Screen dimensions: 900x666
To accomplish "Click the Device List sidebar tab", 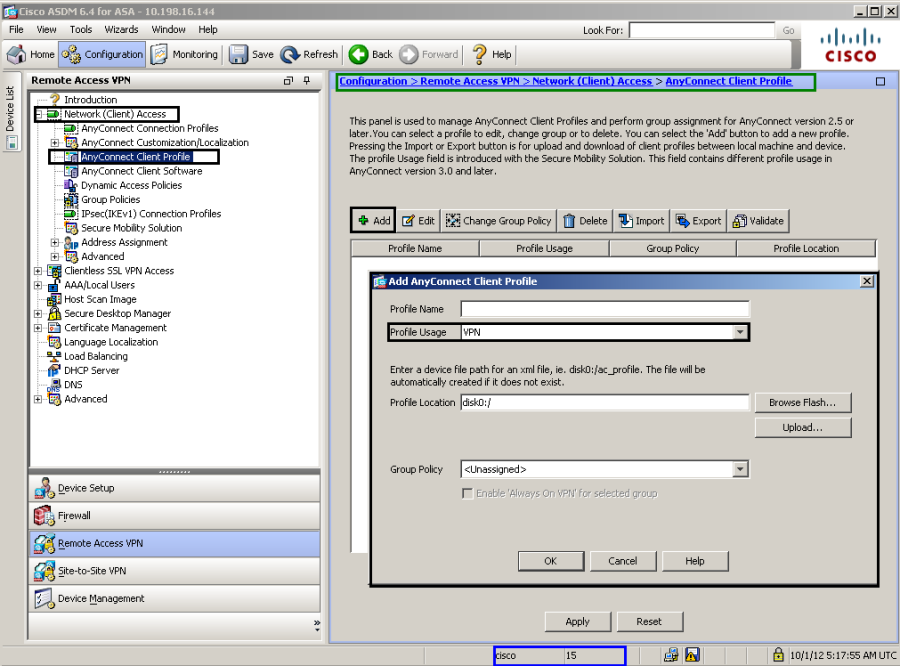I will click(x=11, y=110).
